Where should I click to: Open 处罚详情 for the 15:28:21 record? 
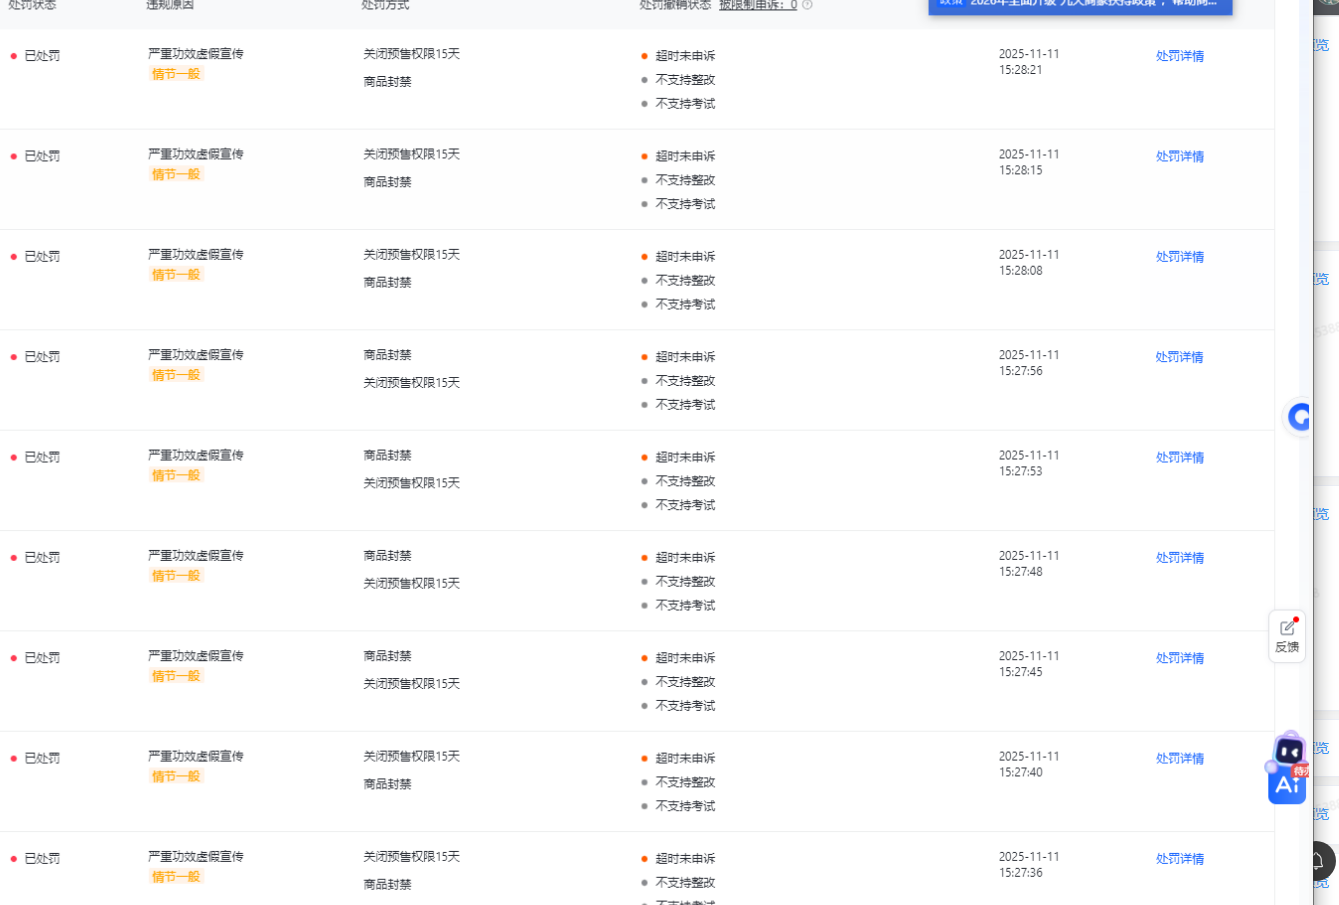coord(1179,56)
